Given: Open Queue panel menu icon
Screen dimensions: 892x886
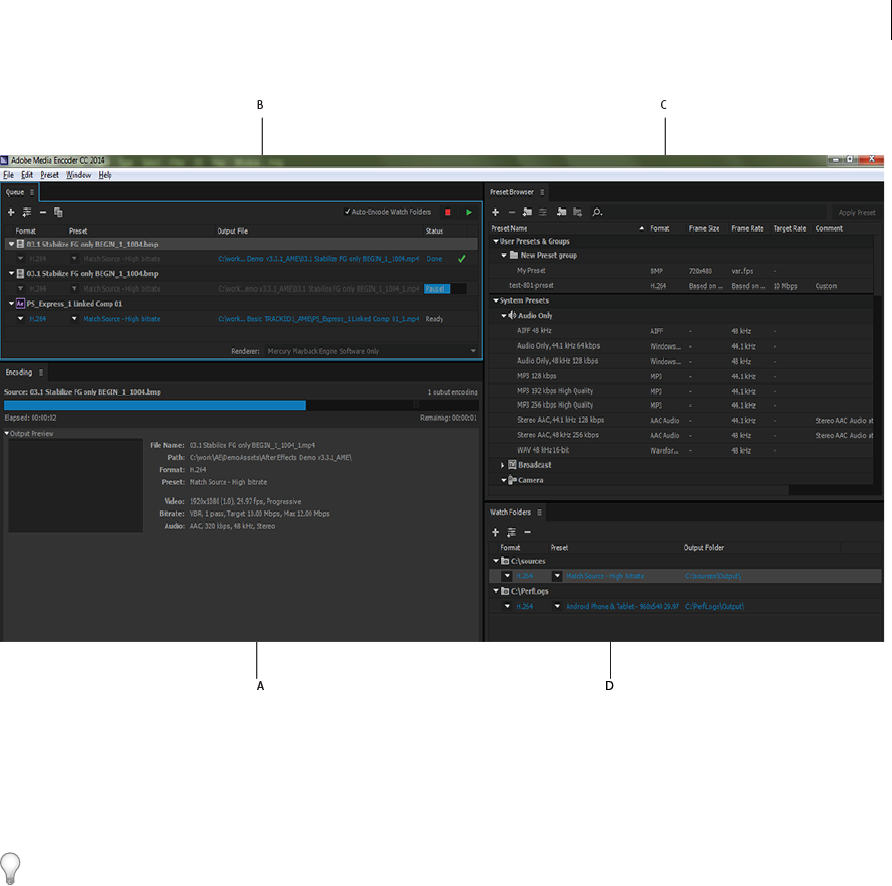Looking at the screenshot, I should [x=32, y=192].
